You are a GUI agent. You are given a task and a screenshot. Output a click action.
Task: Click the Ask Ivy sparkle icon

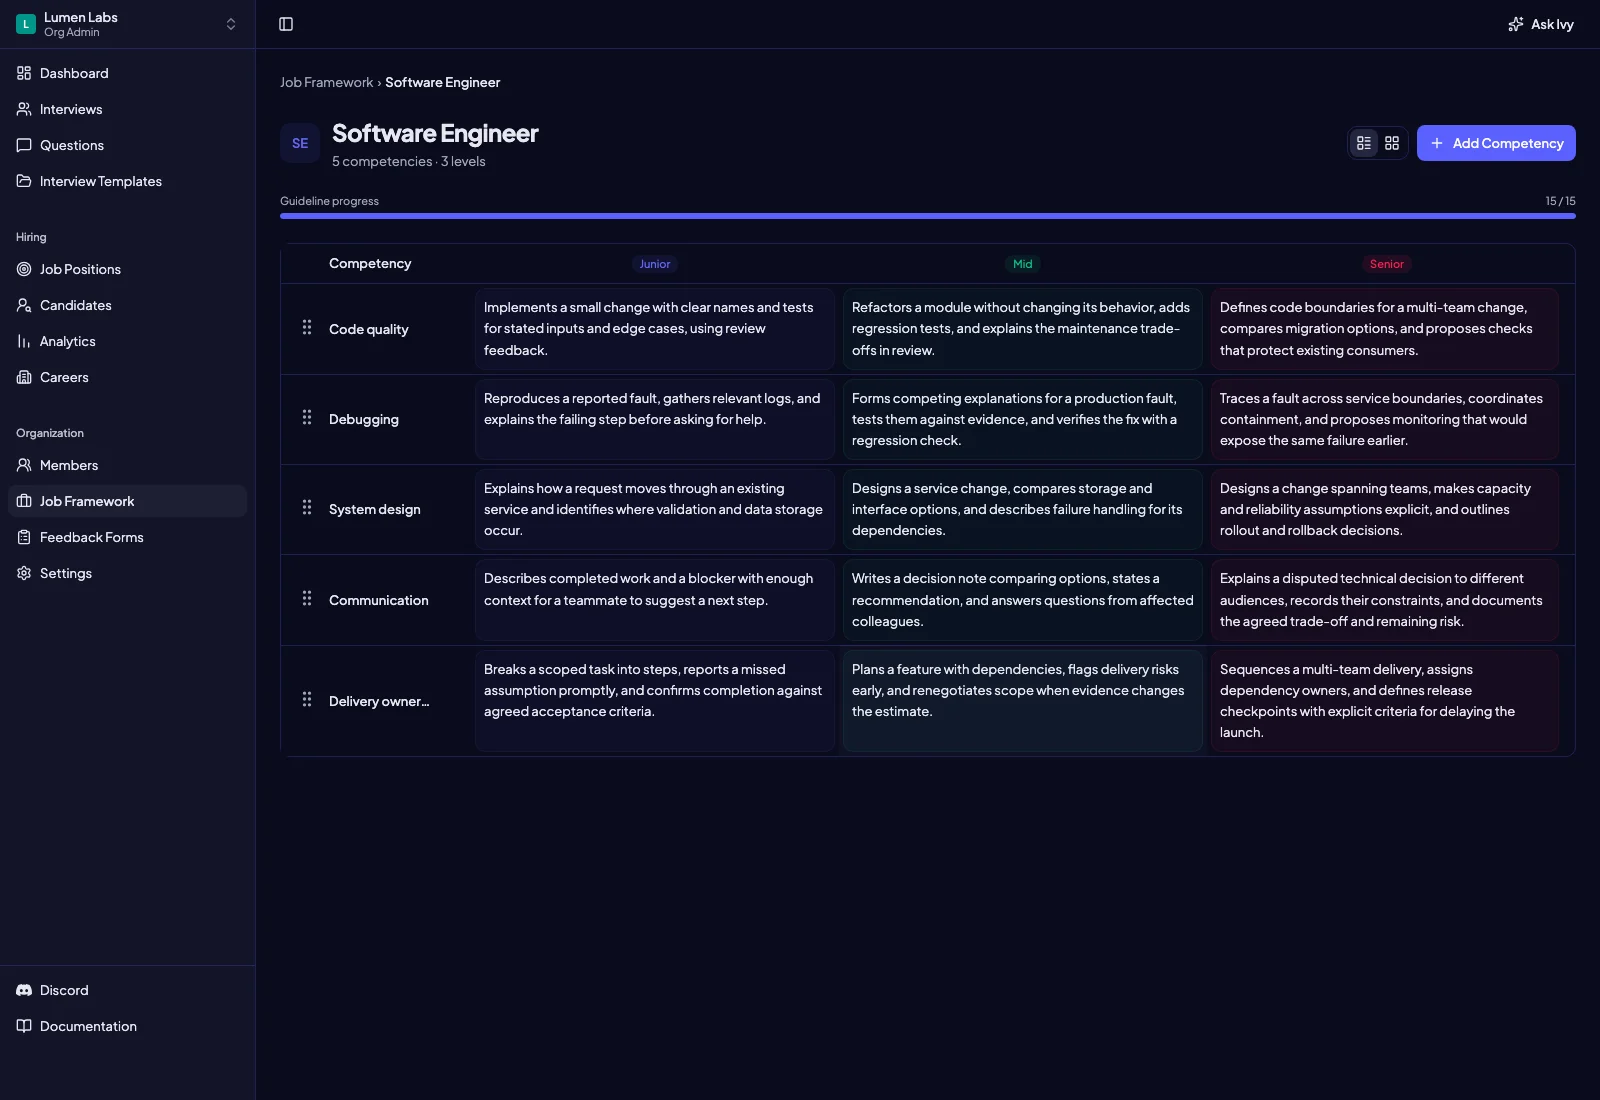pos(1516,24)
